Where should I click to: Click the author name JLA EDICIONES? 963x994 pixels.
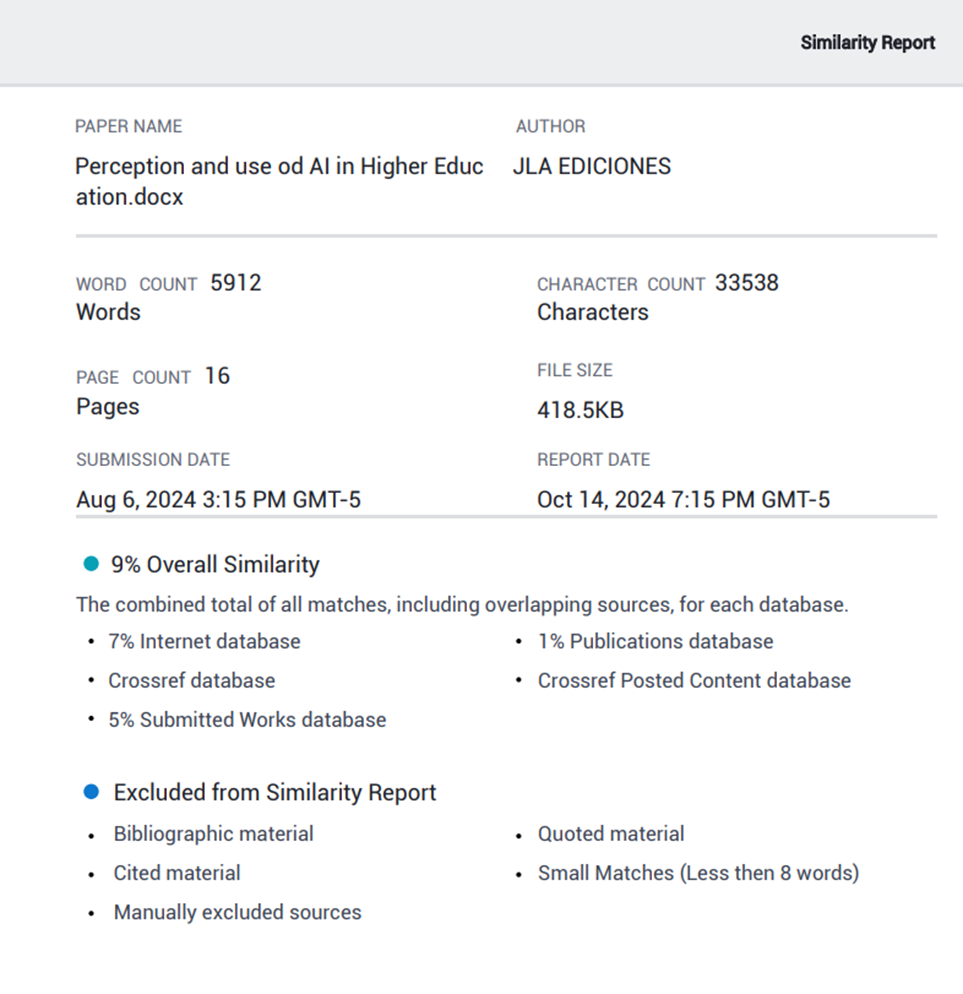coord(592,166)
